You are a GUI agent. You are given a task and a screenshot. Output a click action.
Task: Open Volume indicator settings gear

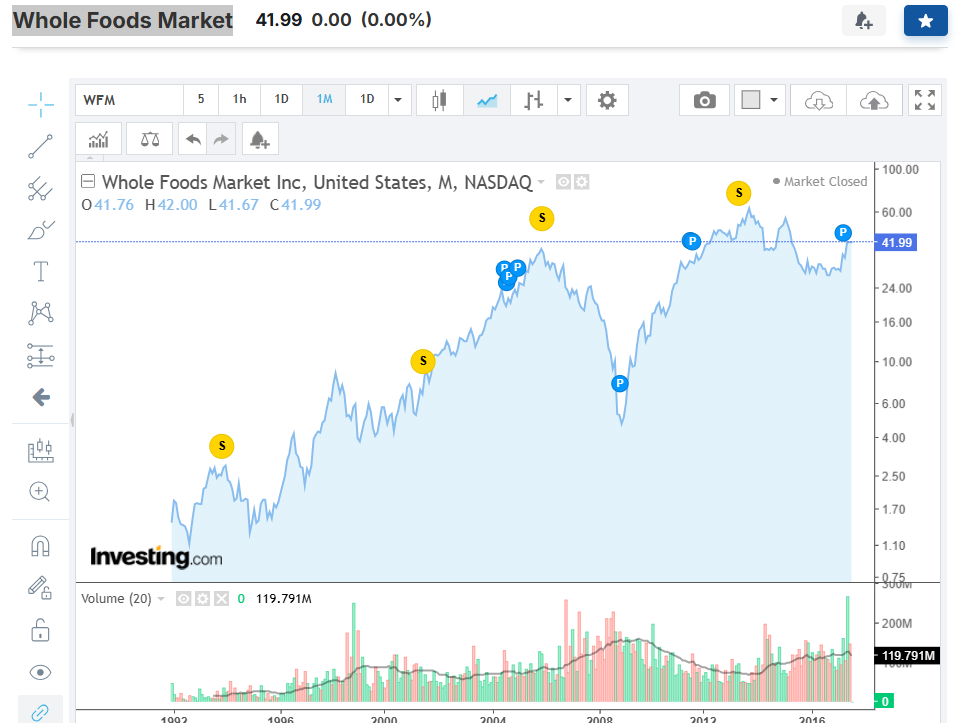click(x=202, y=599)
